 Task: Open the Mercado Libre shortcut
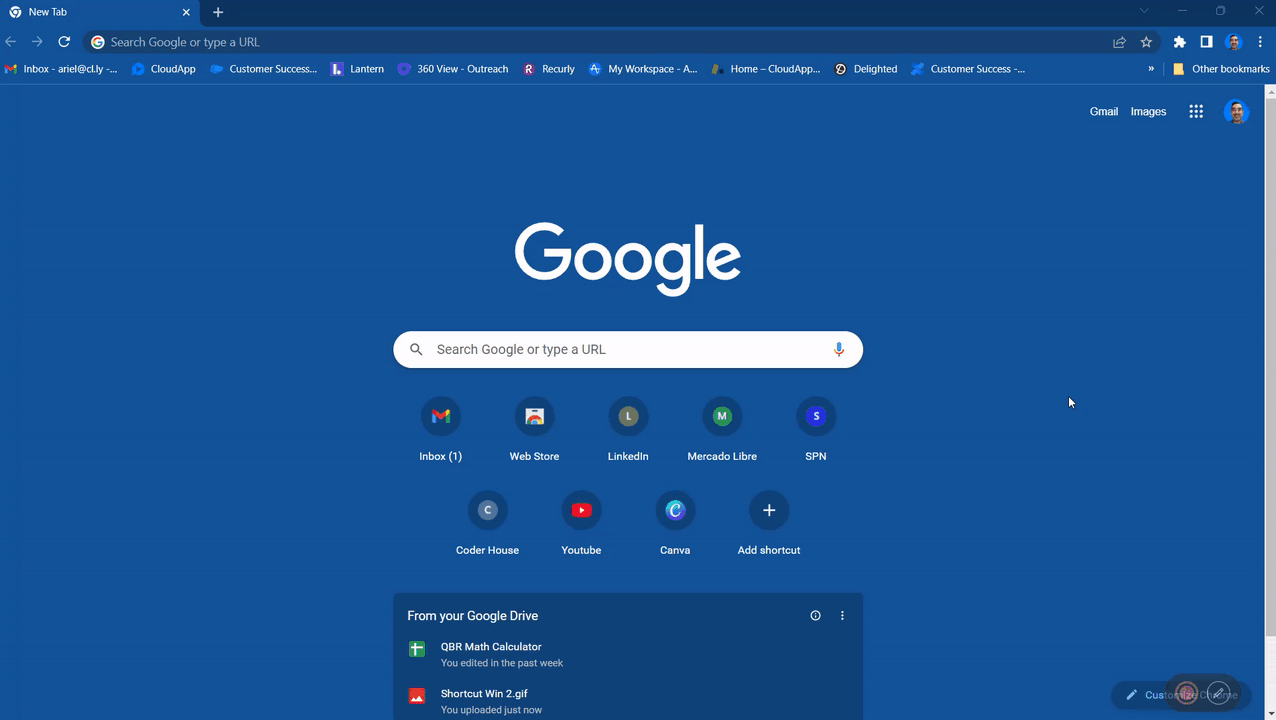click(x=722, y=430)
